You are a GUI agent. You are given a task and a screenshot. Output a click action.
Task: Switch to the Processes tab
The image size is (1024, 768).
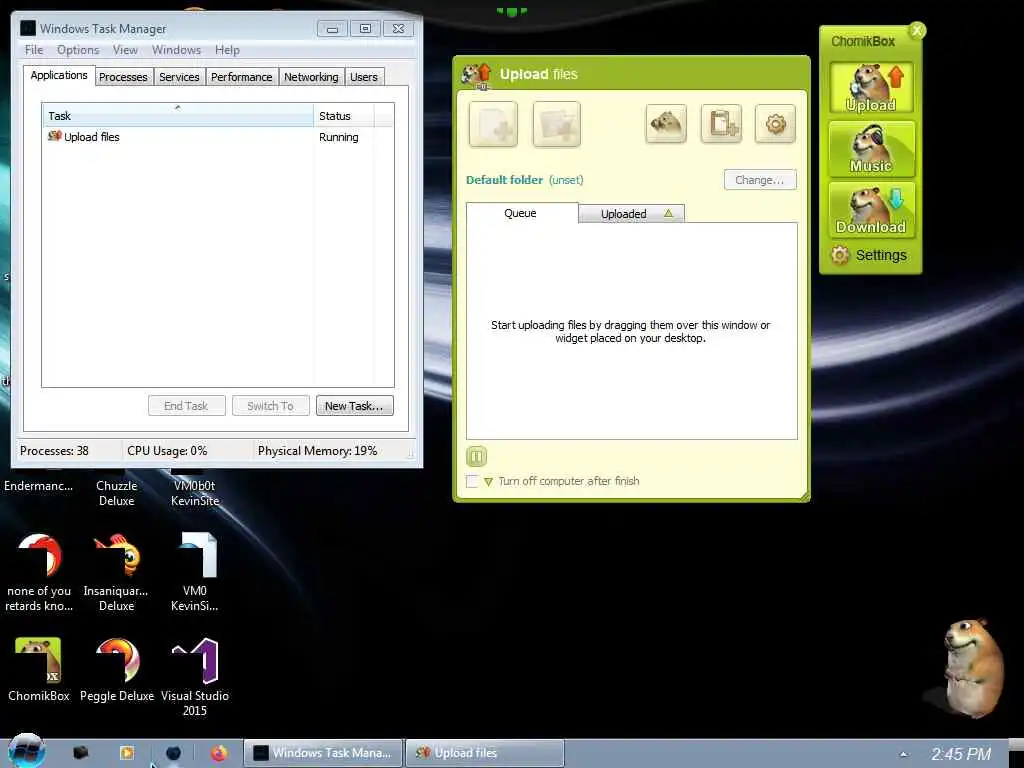(x=123, y=77)
